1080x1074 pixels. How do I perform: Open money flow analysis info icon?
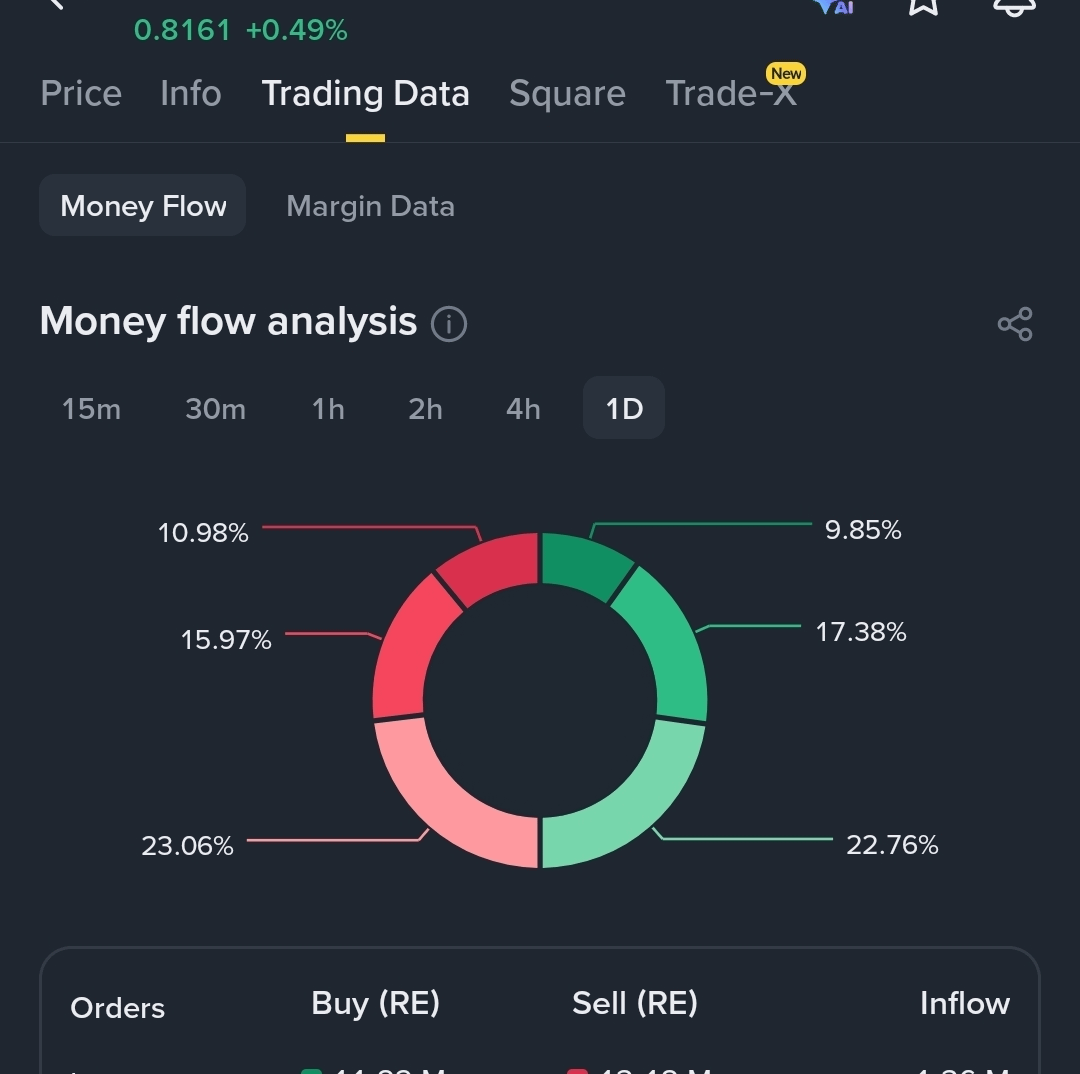(449, 324)
